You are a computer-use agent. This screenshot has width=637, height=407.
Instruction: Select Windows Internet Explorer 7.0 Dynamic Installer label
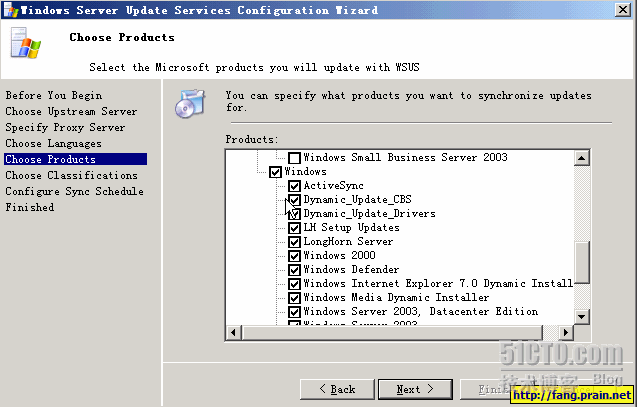click(438, 284)
